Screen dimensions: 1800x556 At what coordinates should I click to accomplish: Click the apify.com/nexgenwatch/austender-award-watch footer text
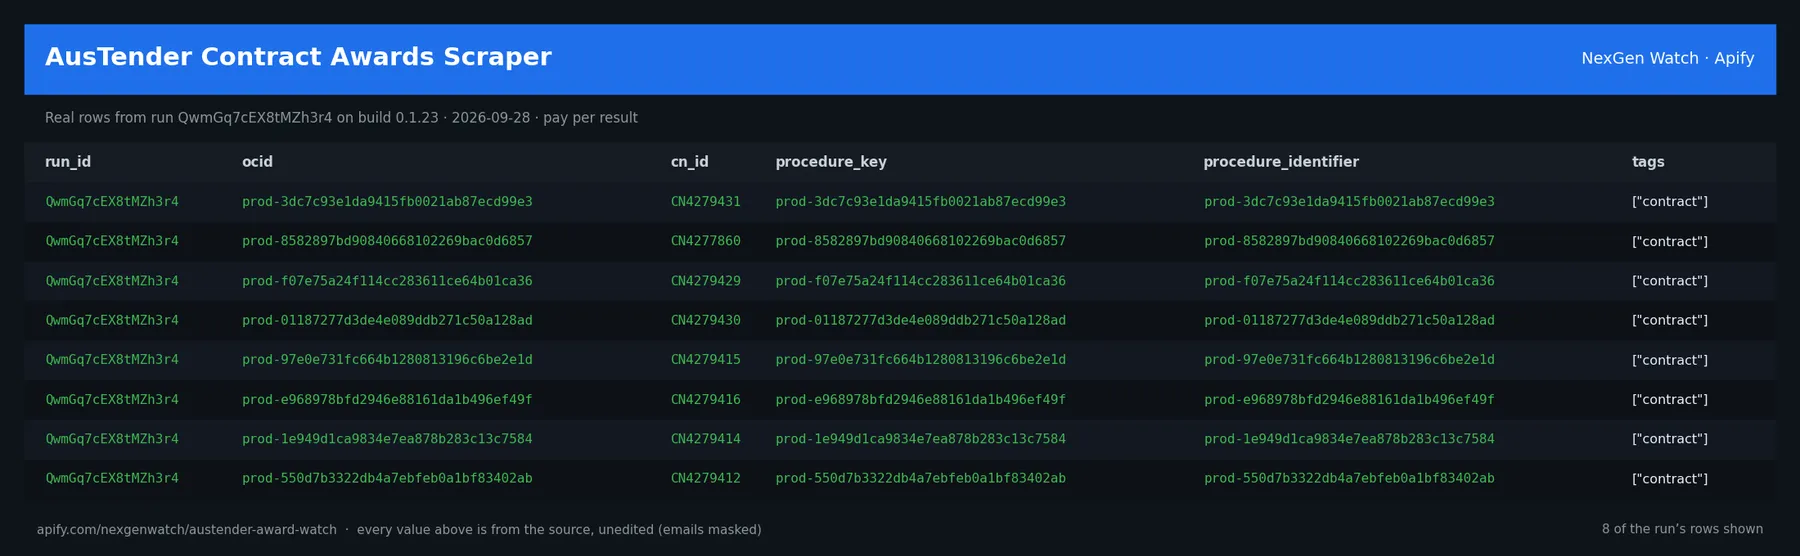click(x=187, y=530)
